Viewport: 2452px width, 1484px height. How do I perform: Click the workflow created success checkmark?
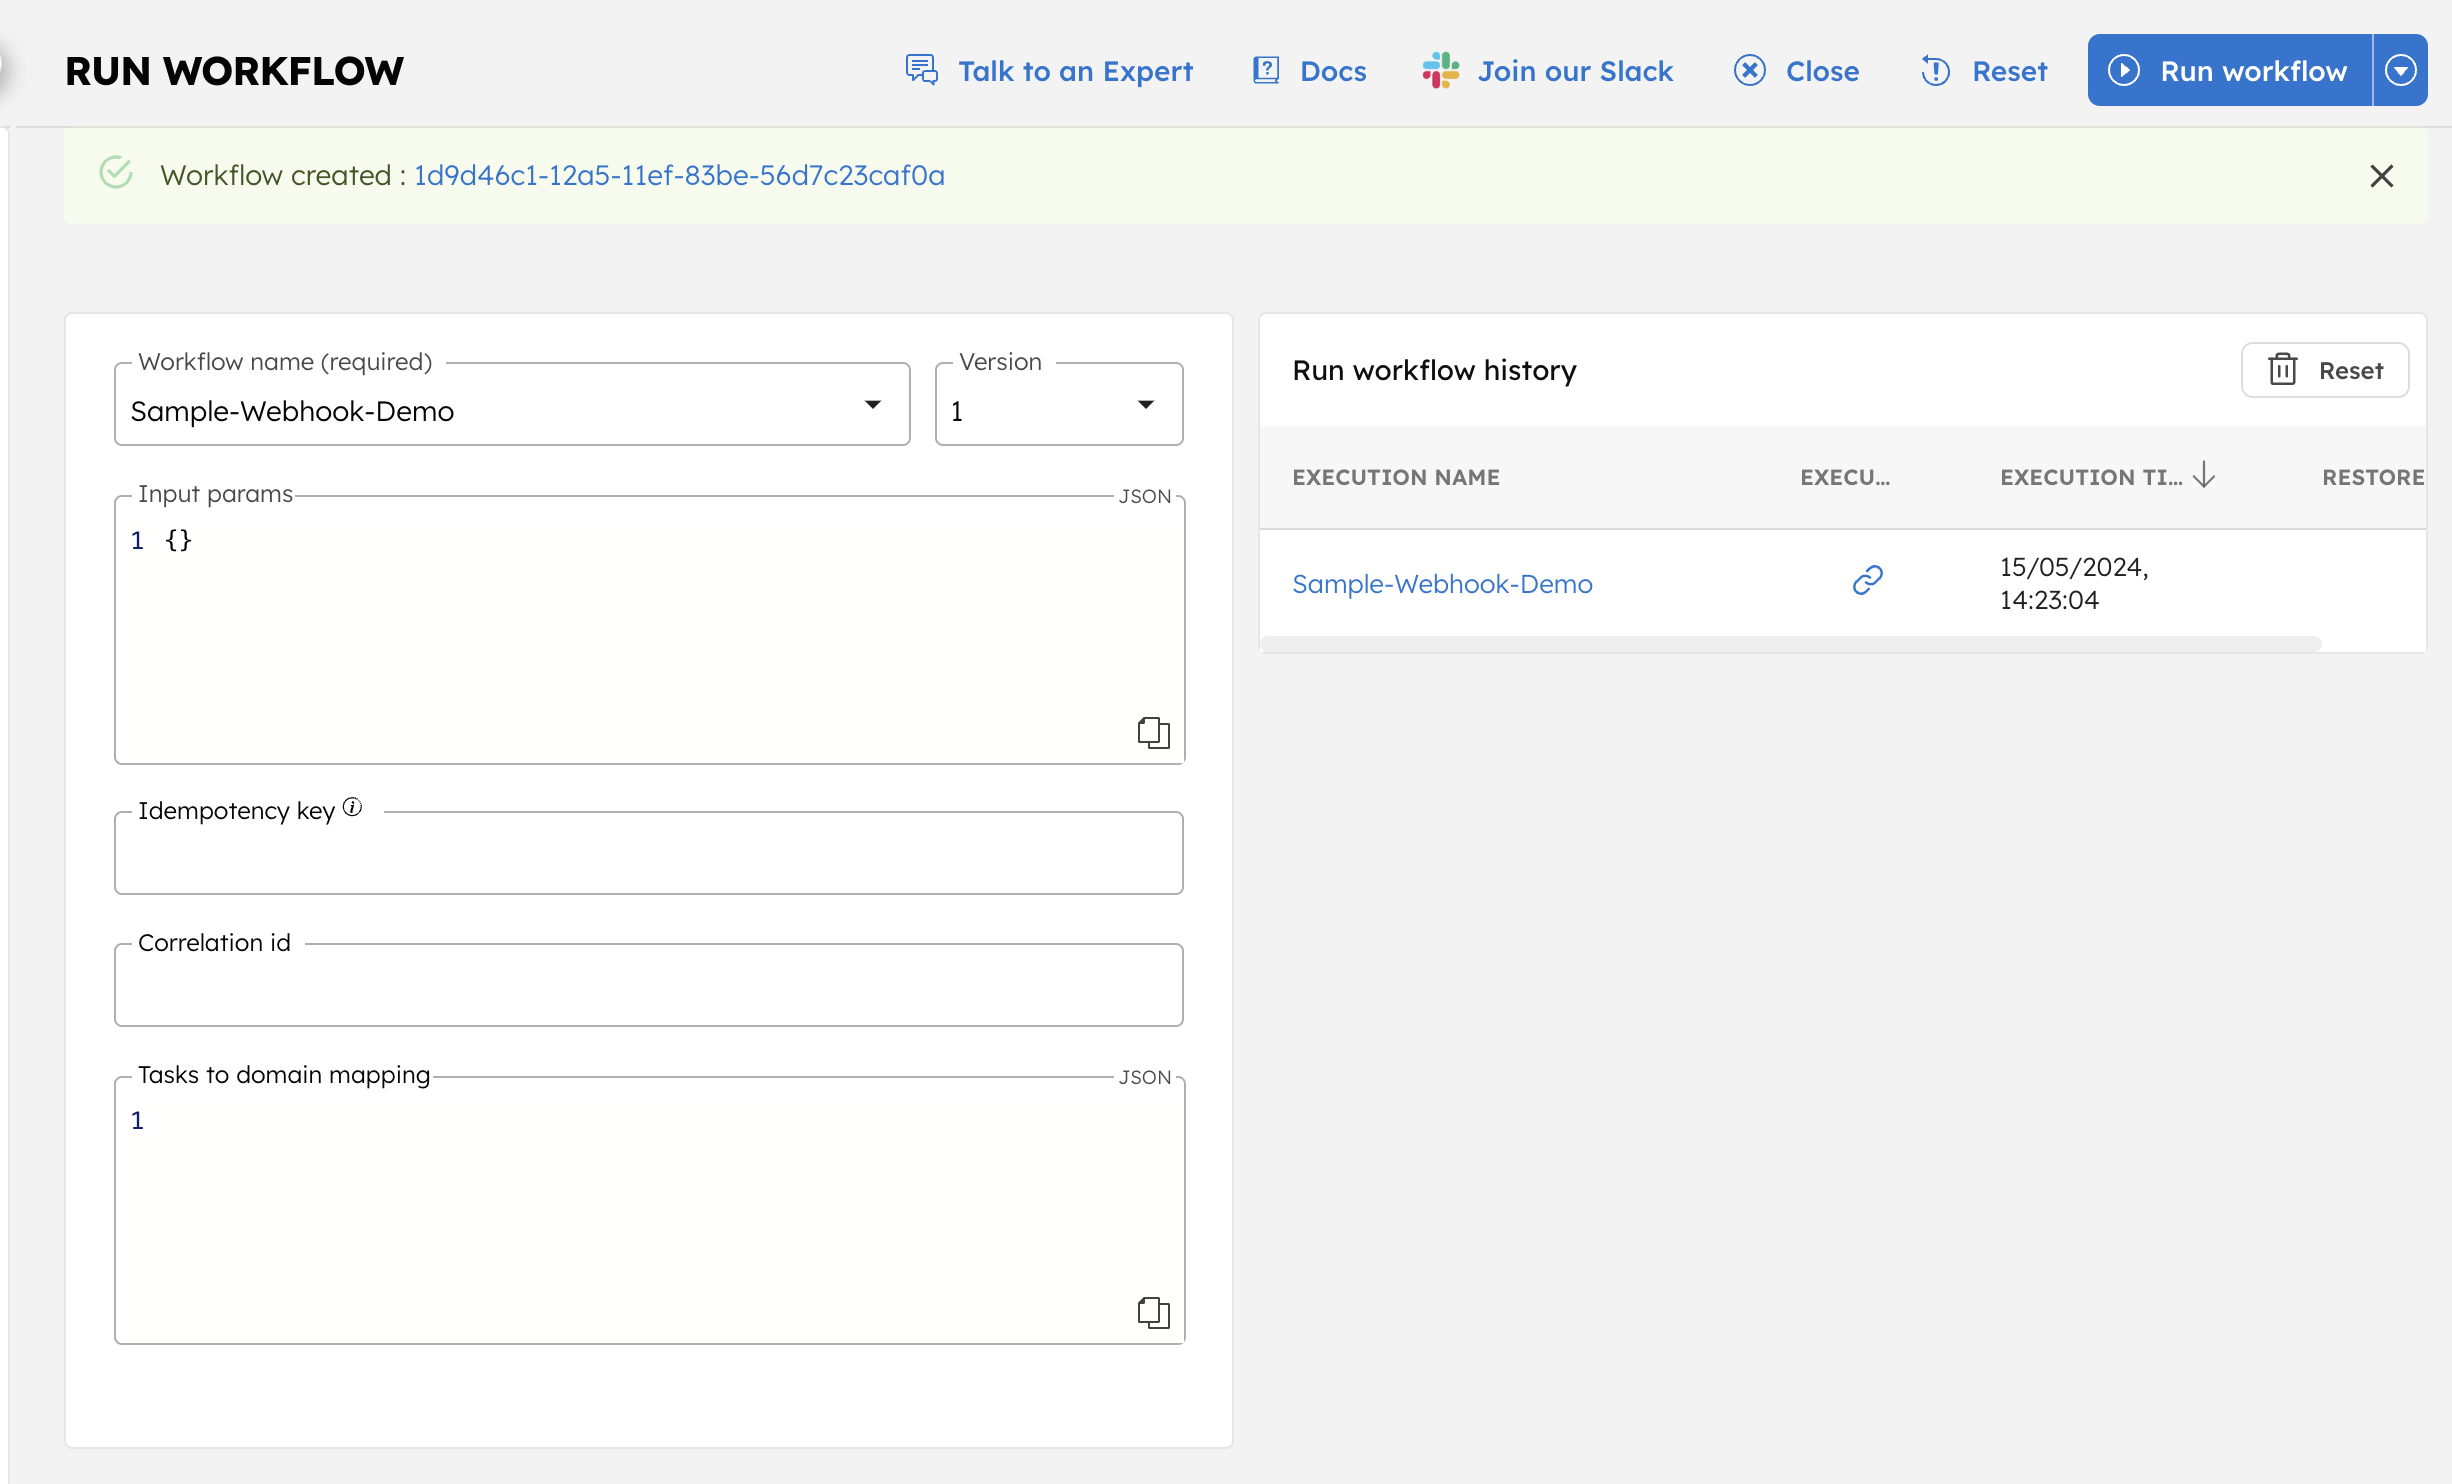pyautogui.click(x=115, y=173)
